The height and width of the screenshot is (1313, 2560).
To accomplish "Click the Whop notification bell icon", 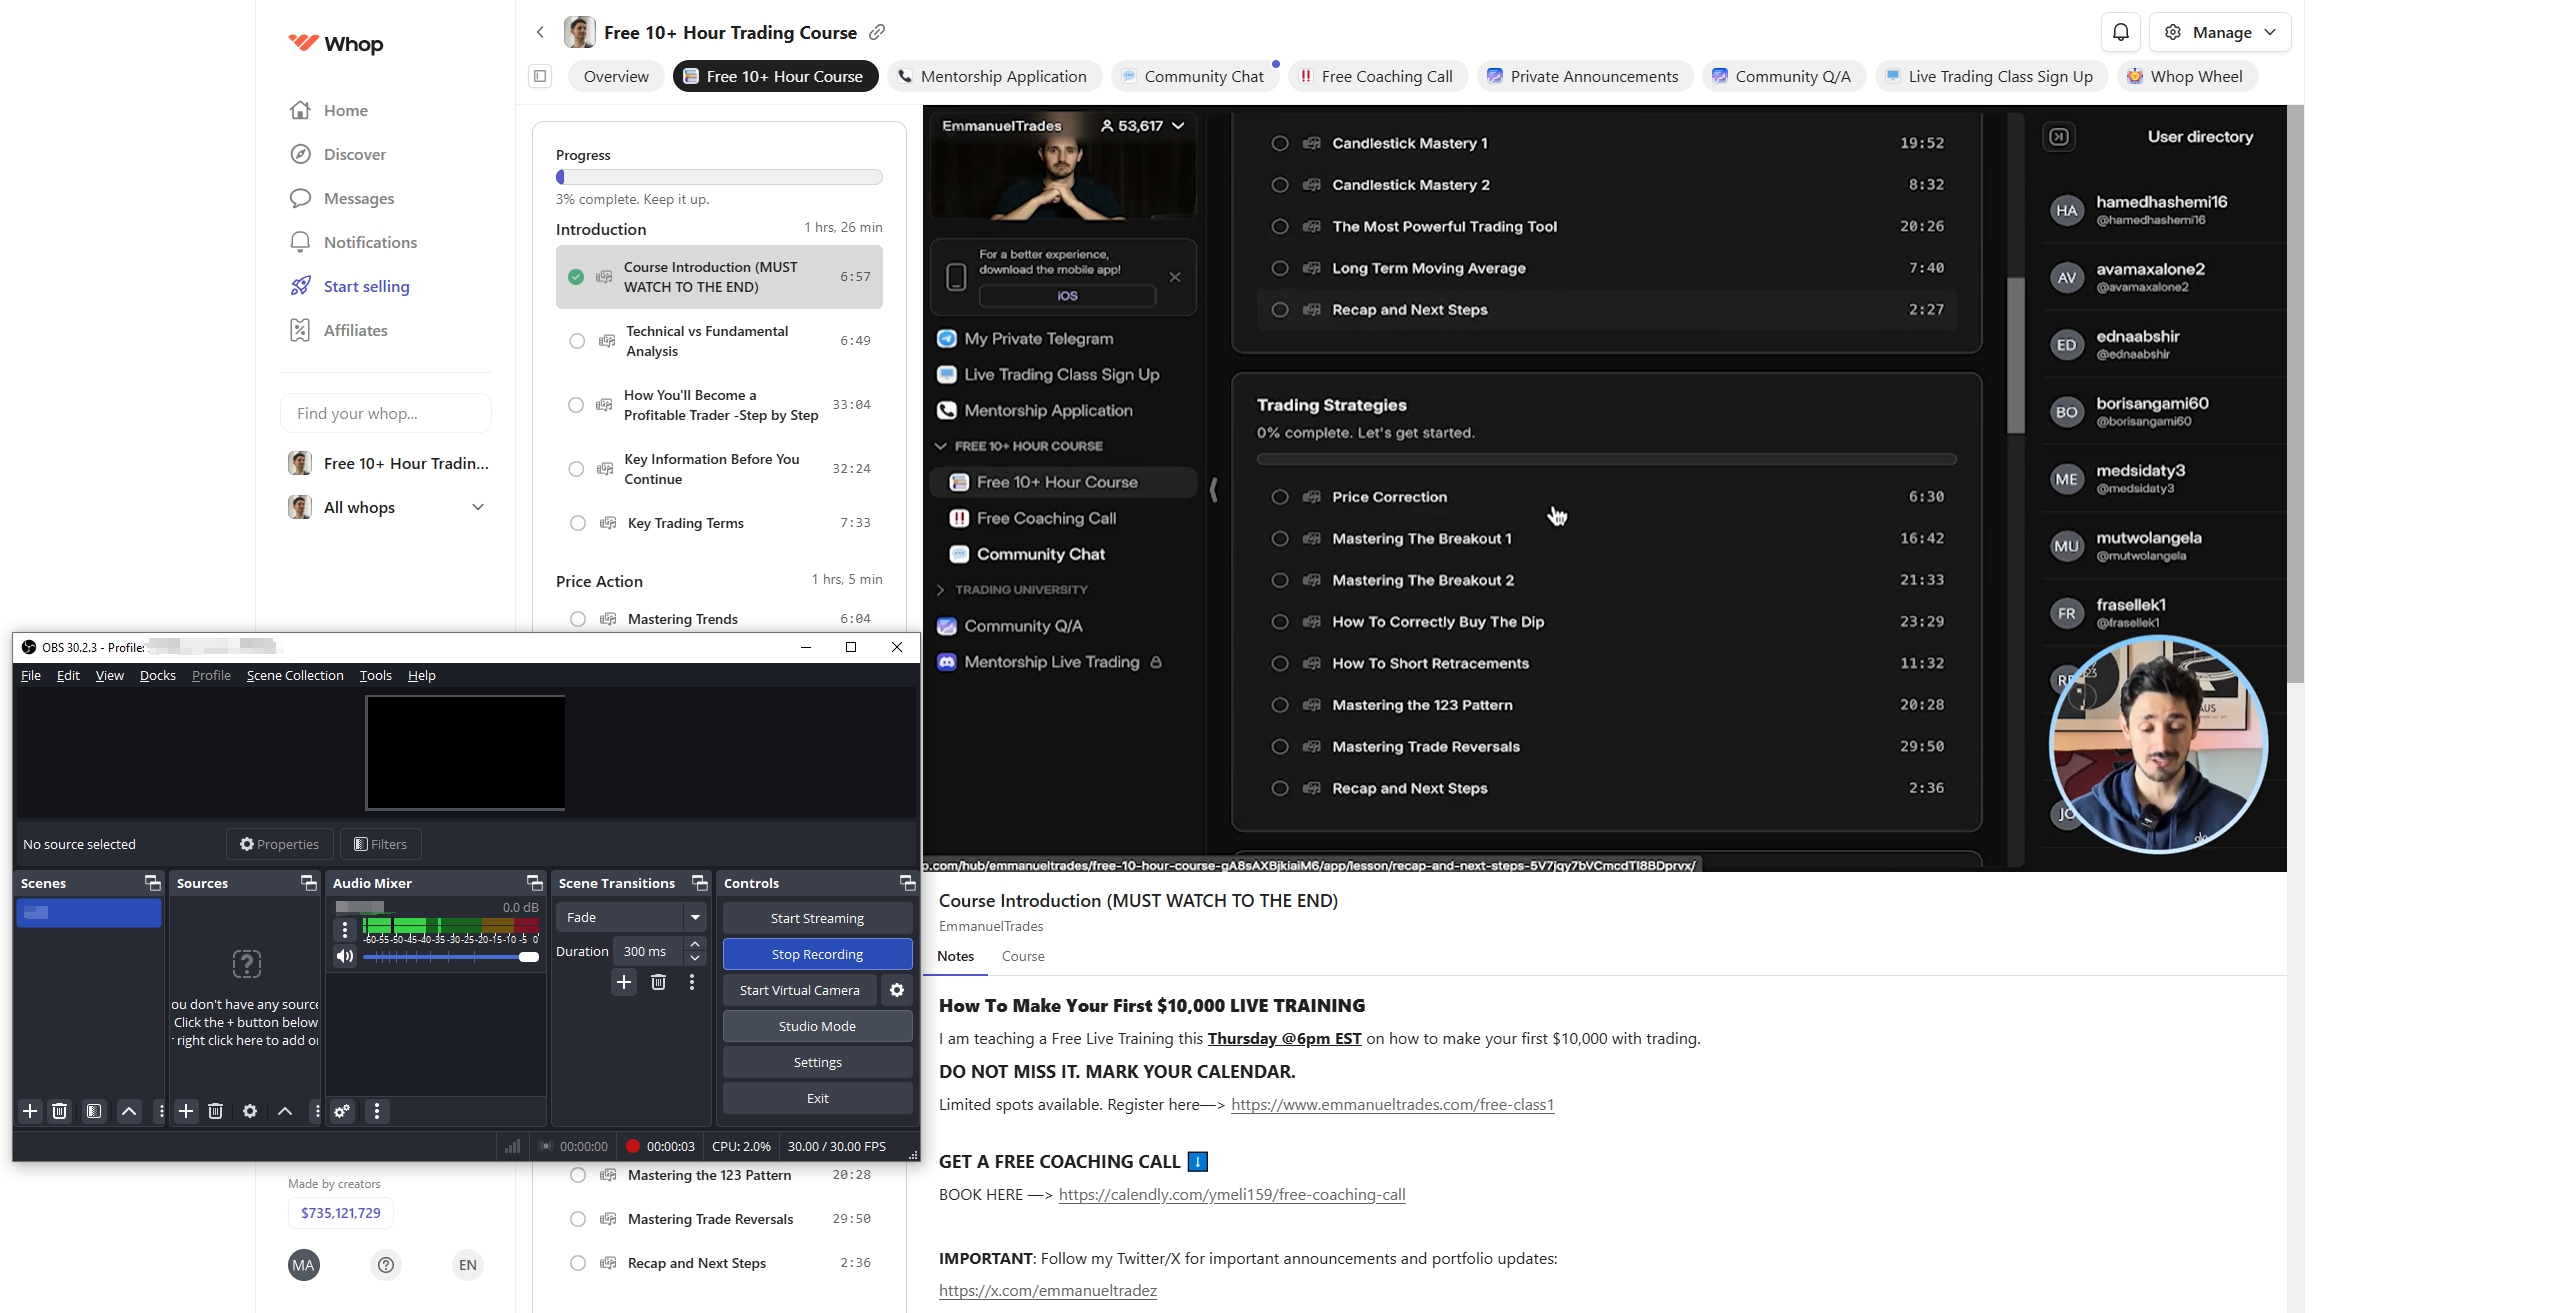I will [x=2120, y=32].
